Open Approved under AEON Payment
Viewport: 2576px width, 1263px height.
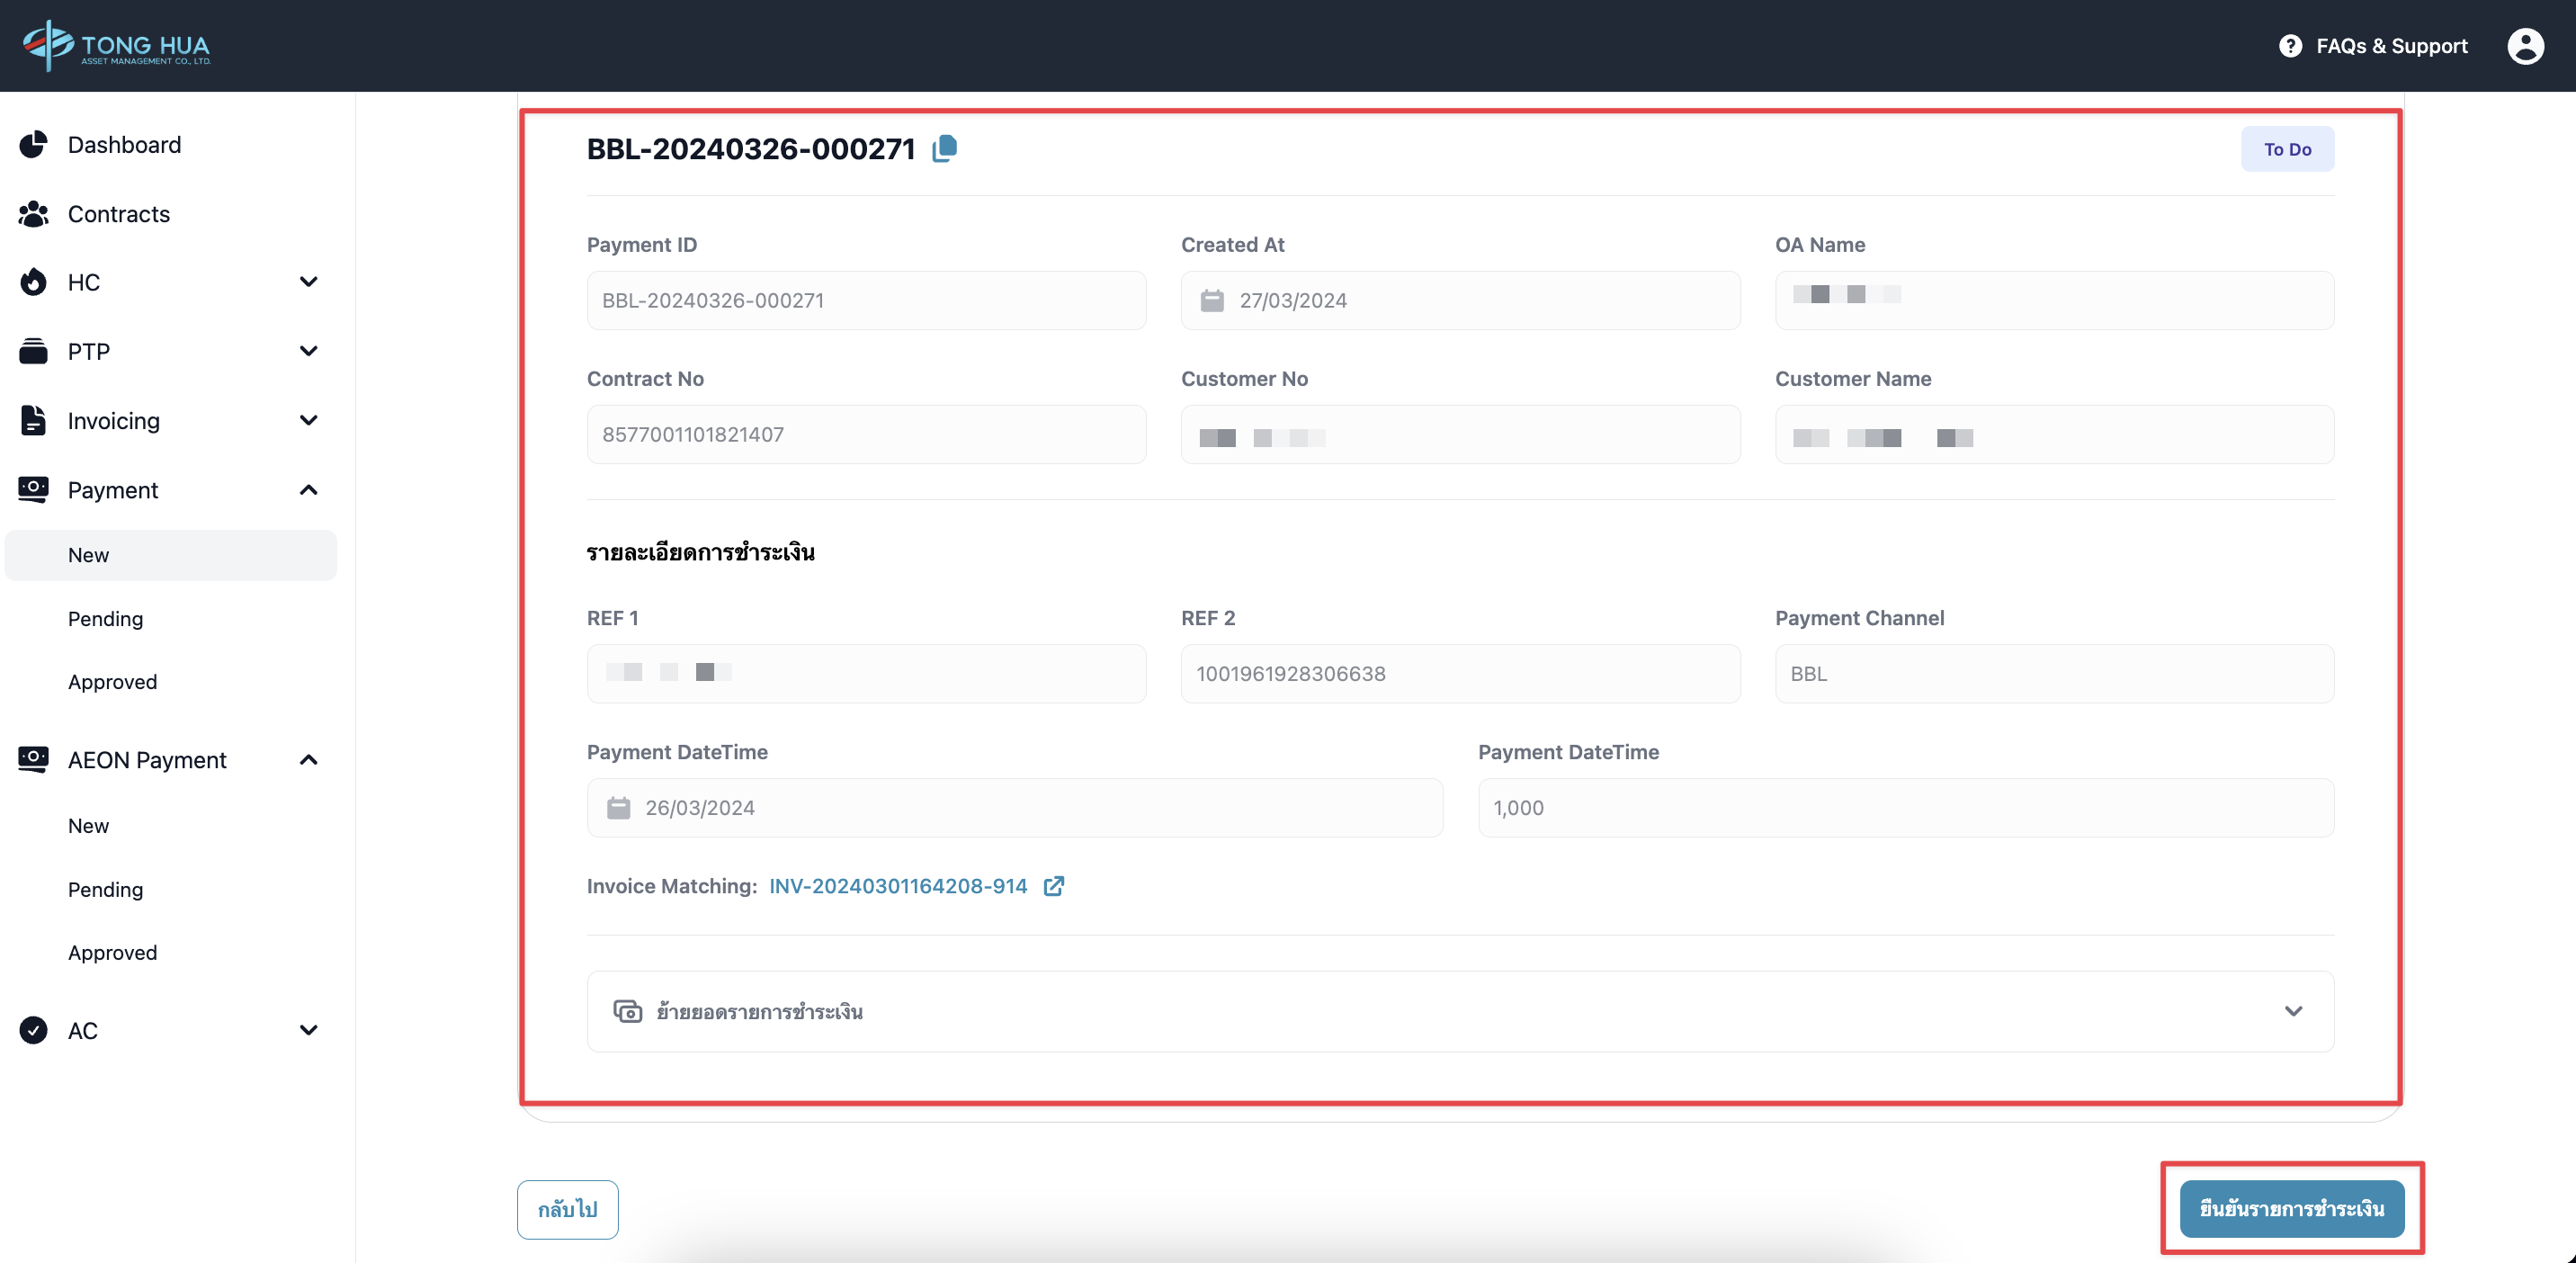[112, 952]
